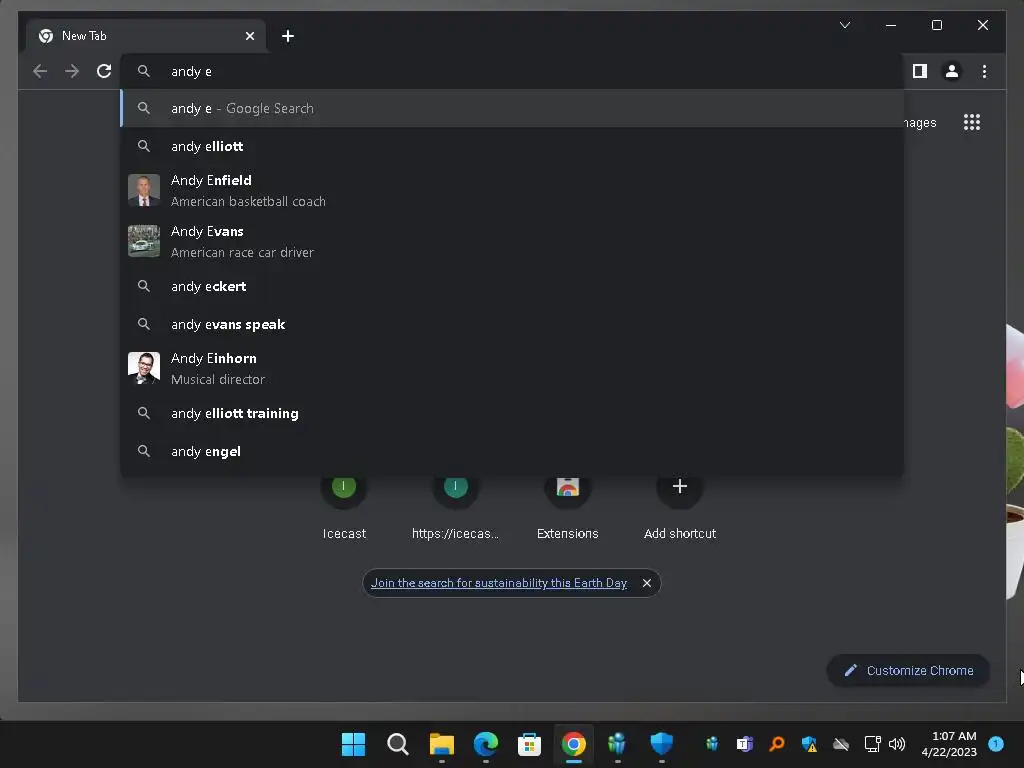
Task: Open the tab search dropdown chevron
Action: (x=844, y=25)
